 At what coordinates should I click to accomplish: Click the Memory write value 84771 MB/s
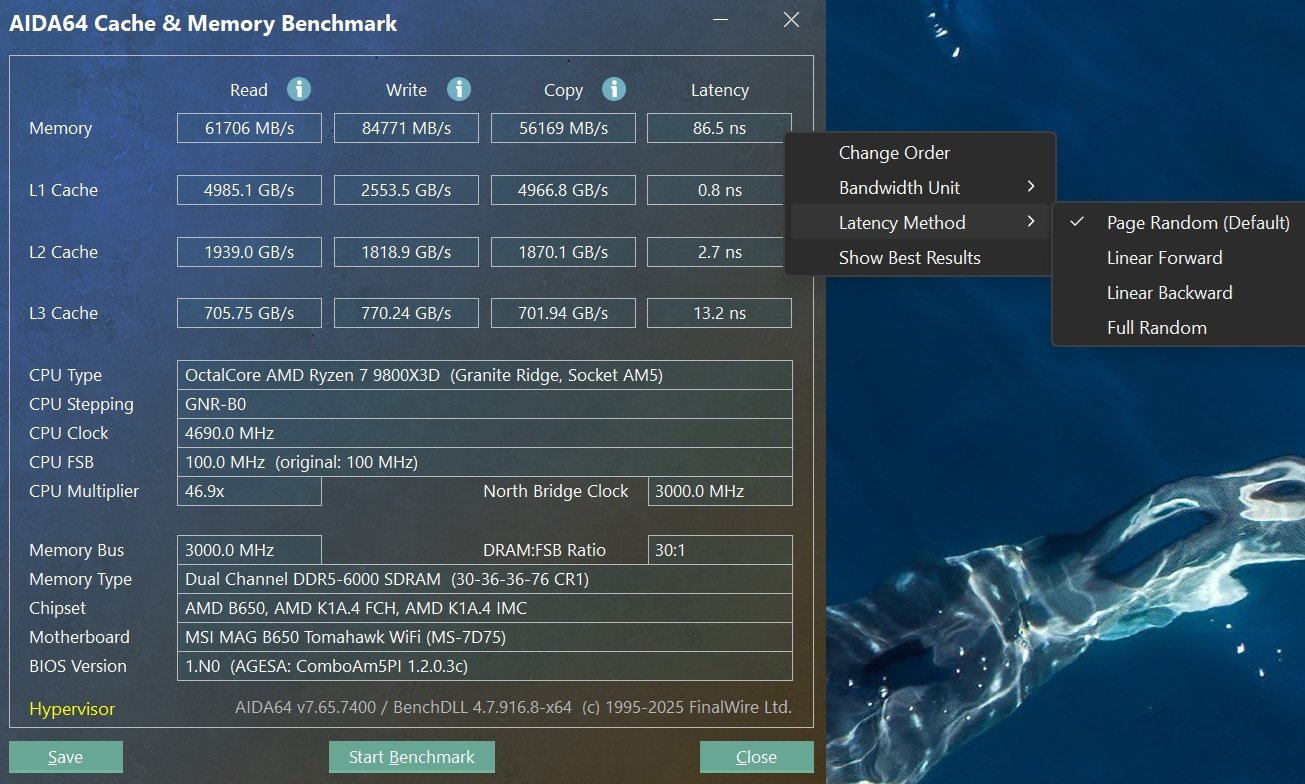tap(406, 128)
